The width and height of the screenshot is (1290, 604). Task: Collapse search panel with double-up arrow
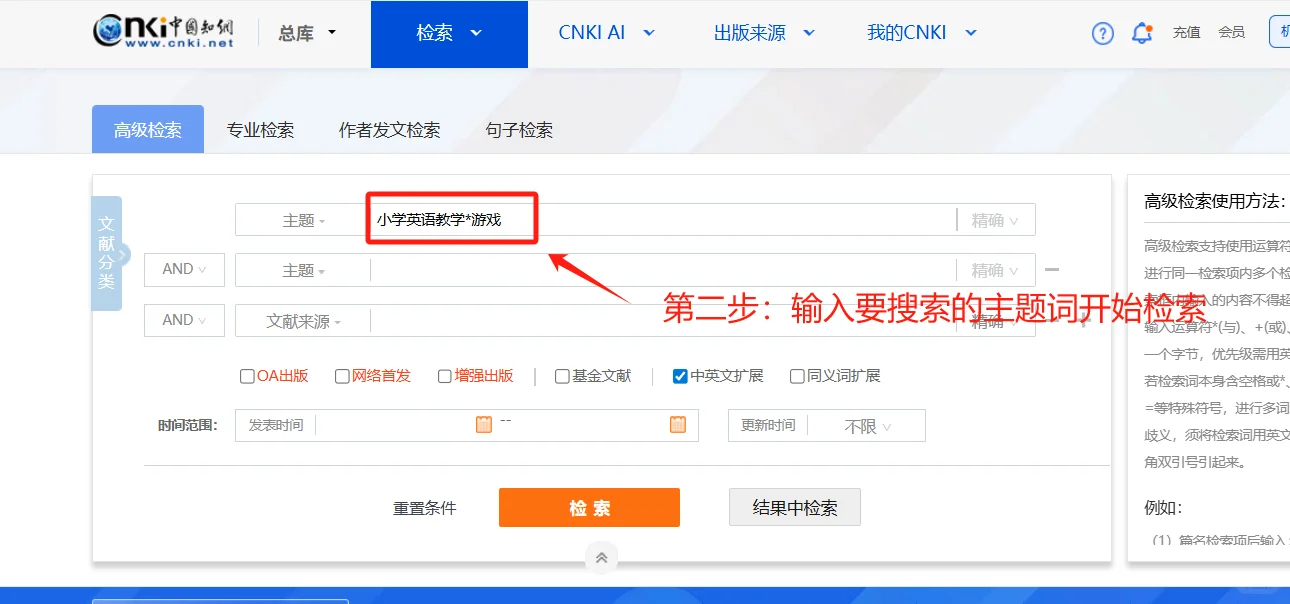pos(601,558)
